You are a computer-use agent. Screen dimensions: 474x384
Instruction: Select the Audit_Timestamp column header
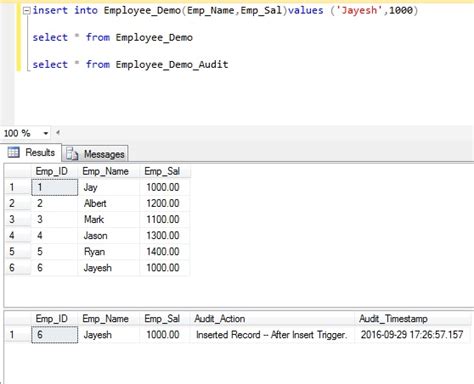[x=413, y=319]
